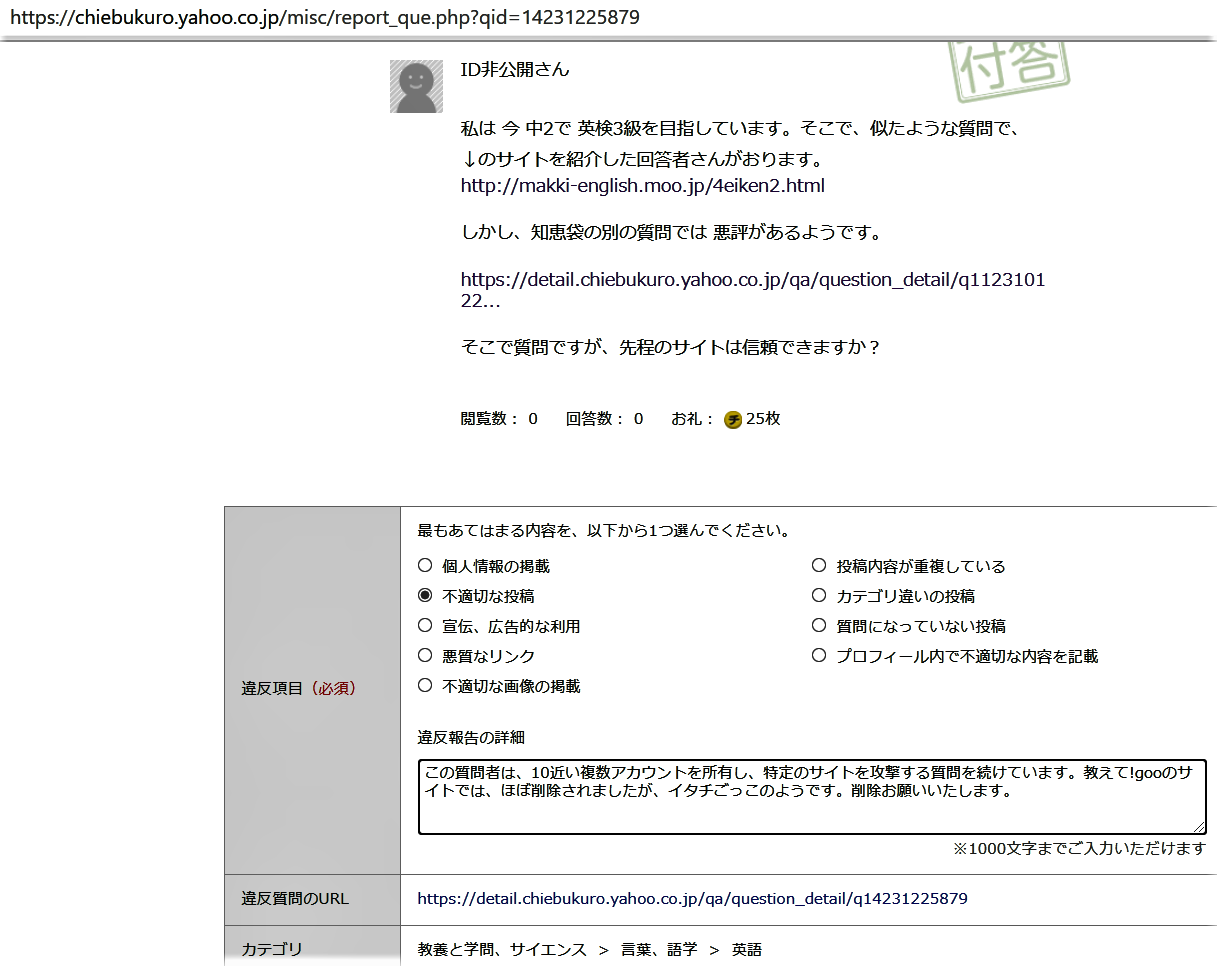
Task: Choose 不適切な画像の掲載 radio button
Action: point(425,686)
